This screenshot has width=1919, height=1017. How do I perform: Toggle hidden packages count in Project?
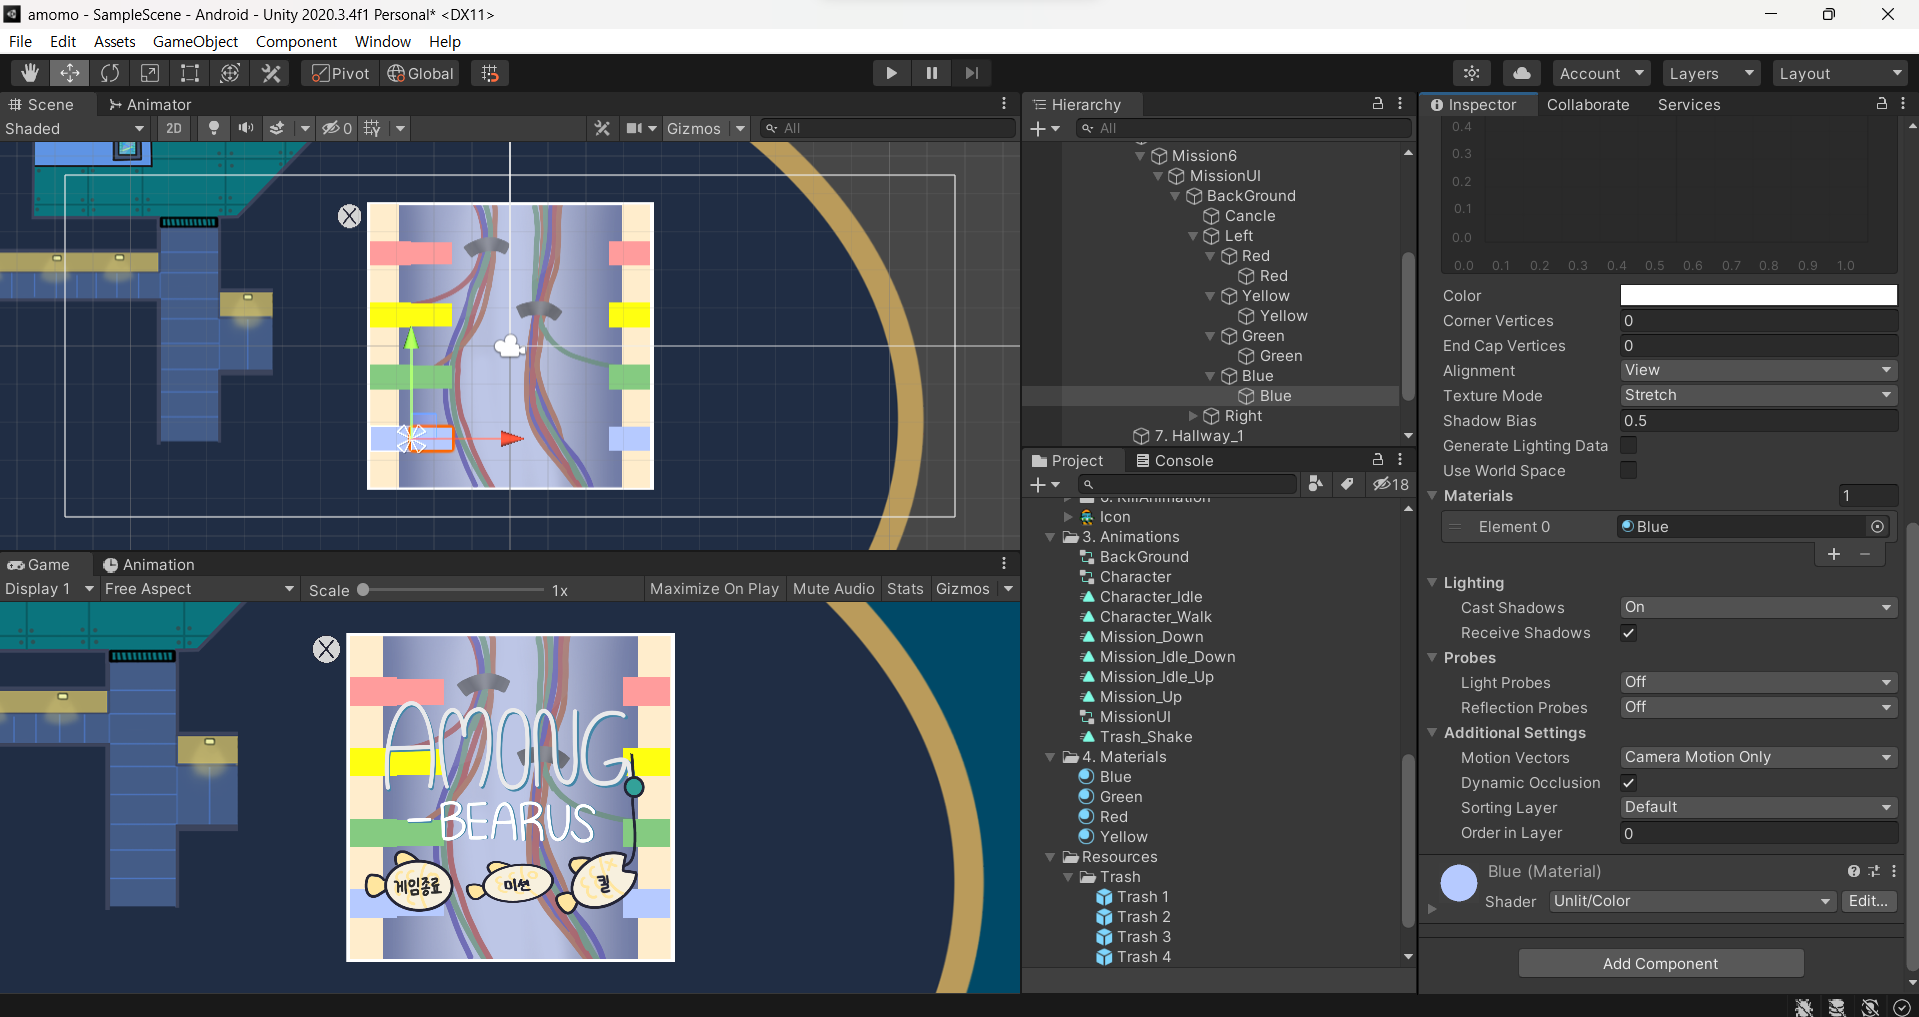[x=1391, y=484]
